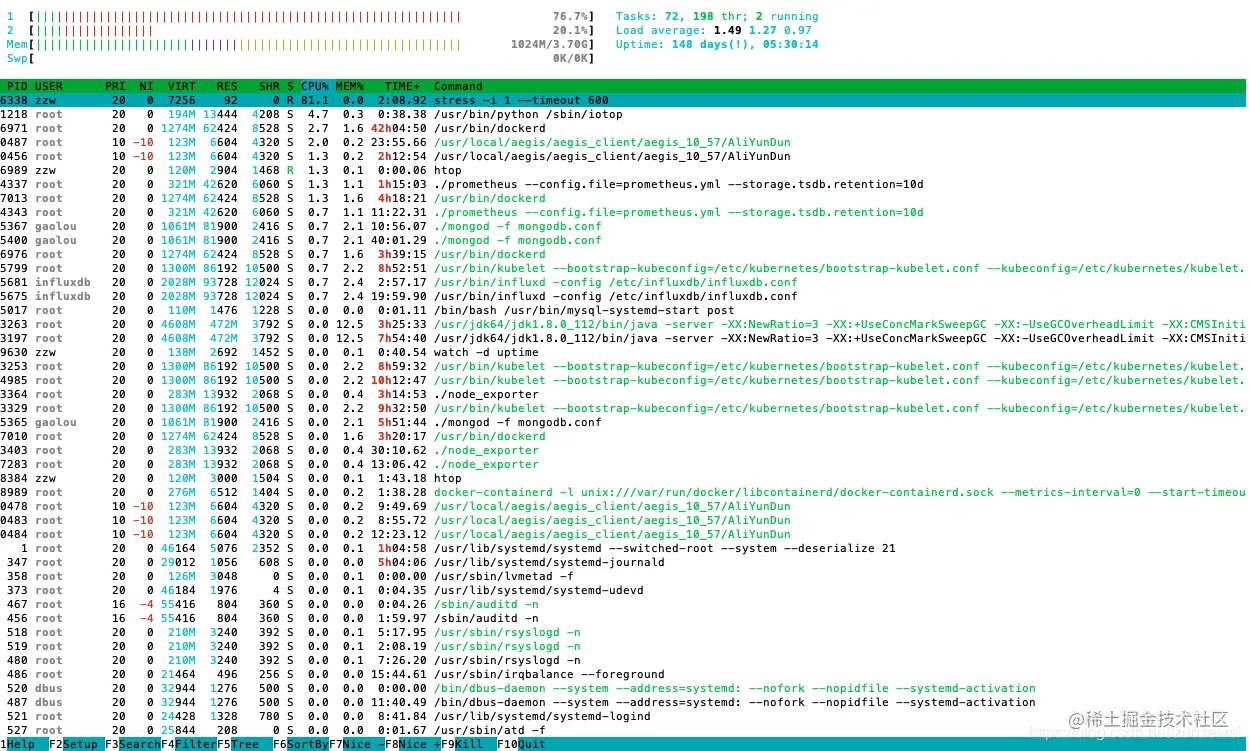The height and width of the screenshot is (751, 1250).
Task: Select the mysql-systemd-start post row
Action: coord(623,310)
